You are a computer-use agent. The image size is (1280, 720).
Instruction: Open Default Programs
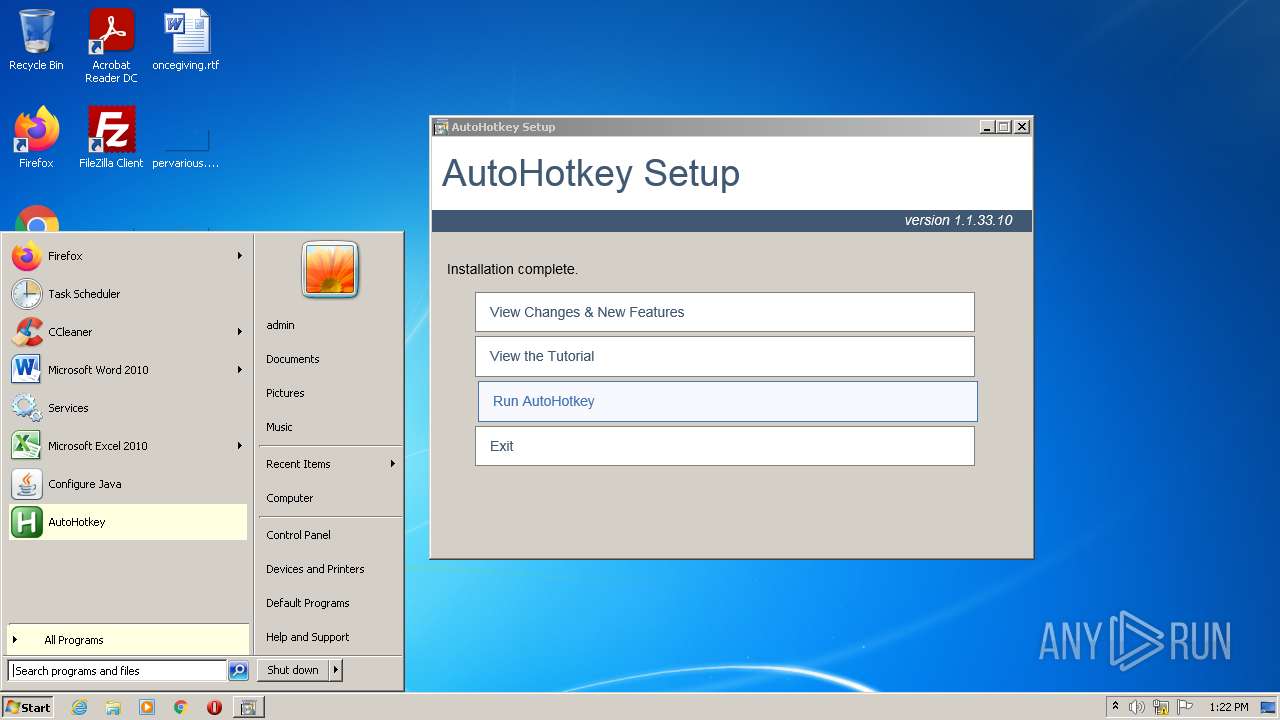coord(330,603)
